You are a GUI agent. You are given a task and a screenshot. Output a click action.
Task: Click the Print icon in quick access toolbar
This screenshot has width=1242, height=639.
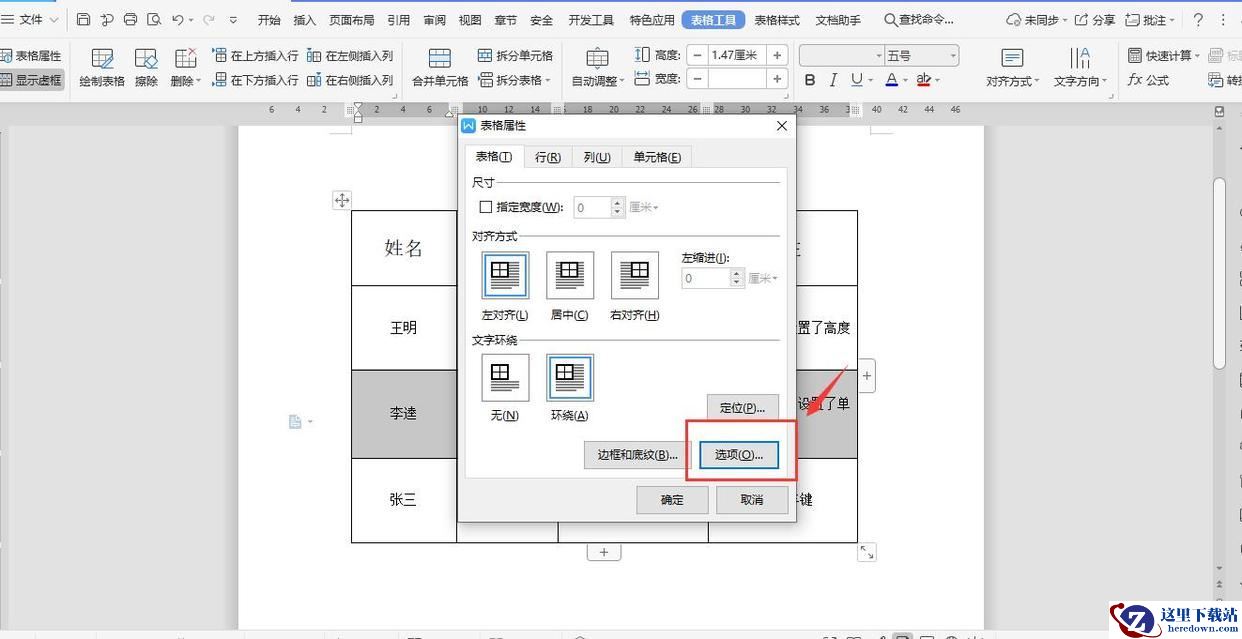coord(131,20)
